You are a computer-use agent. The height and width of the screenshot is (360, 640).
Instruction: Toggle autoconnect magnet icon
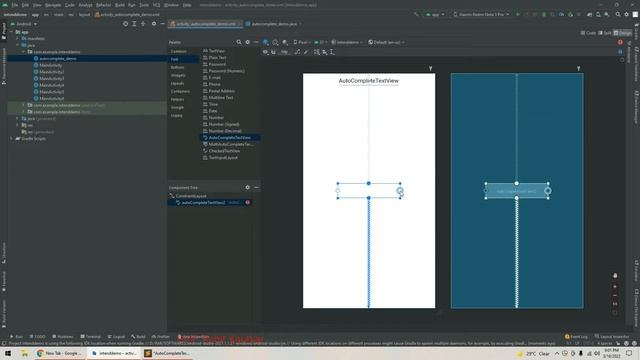click(273, 52)
